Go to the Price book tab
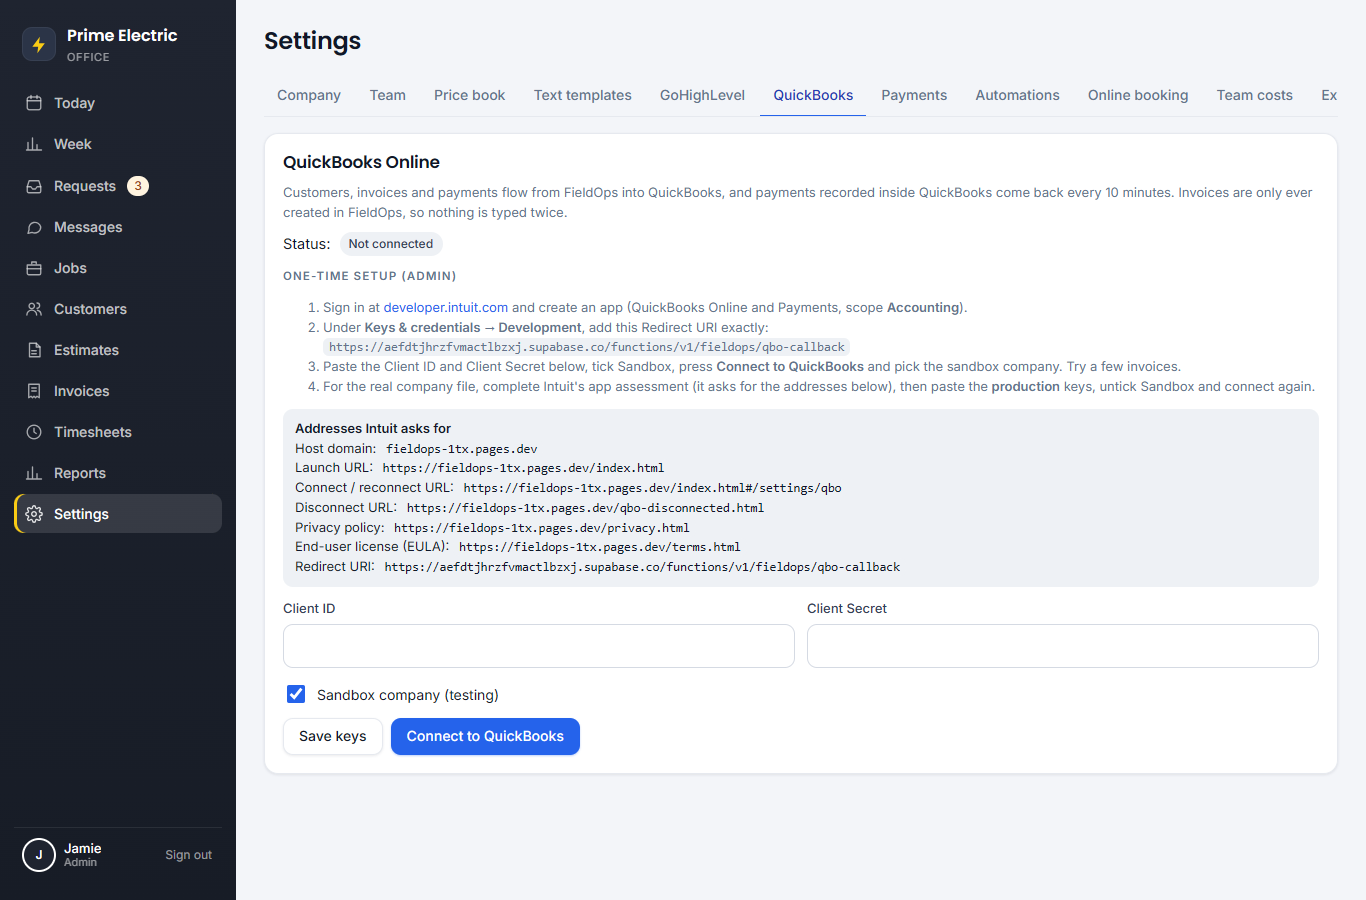The height and width of the screenshot is (900, 1366). (470, 95)
